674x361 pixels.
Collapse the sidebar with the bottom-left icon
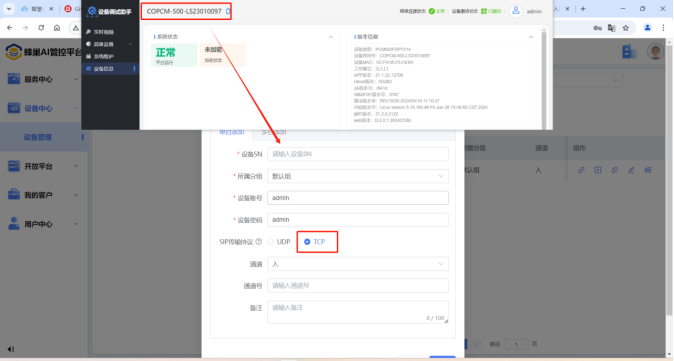11,349
